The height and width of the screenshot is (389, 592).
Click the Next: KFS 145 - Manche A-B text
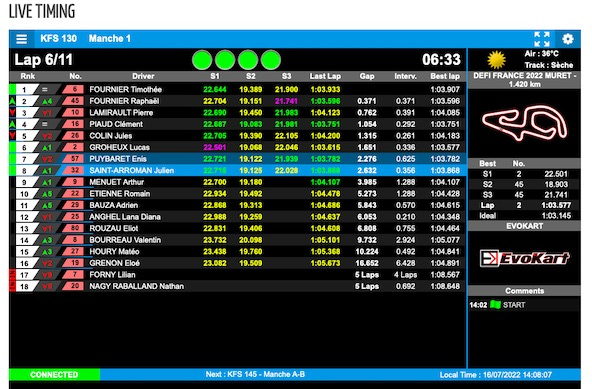[x=255, y=374]
